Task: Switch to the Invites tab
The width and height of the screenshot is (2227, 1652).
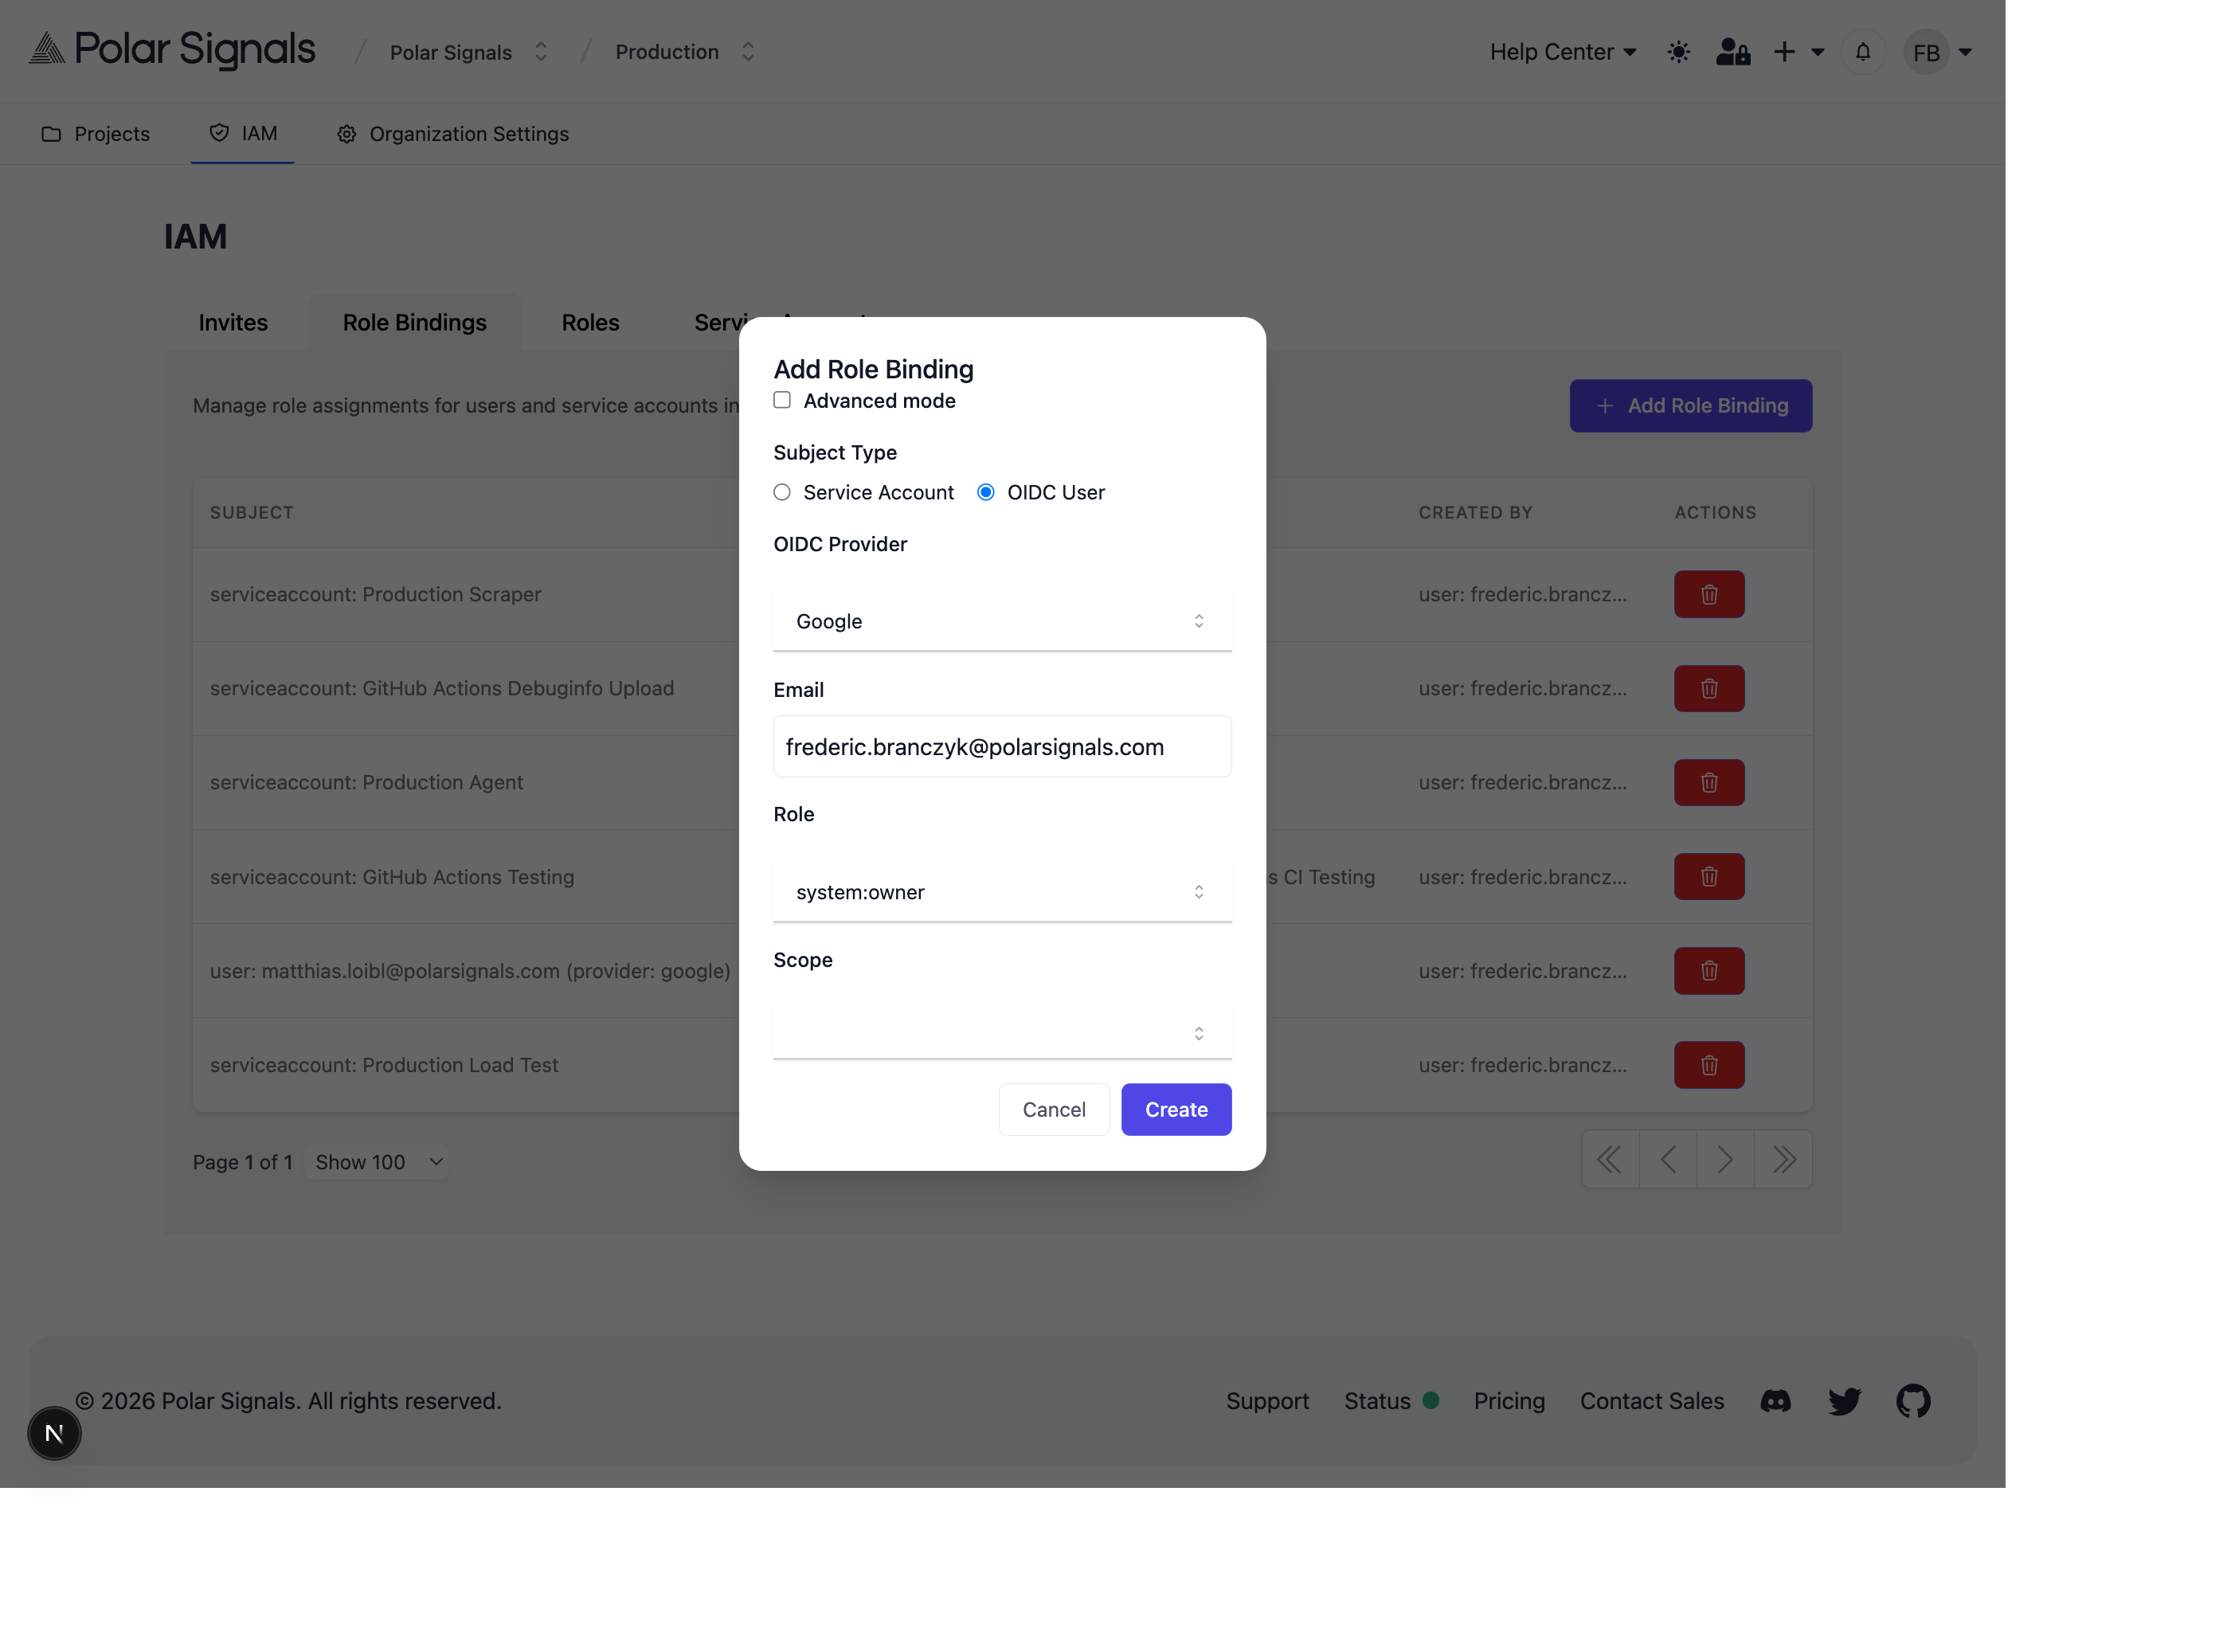Action: [x=233, y=322]
